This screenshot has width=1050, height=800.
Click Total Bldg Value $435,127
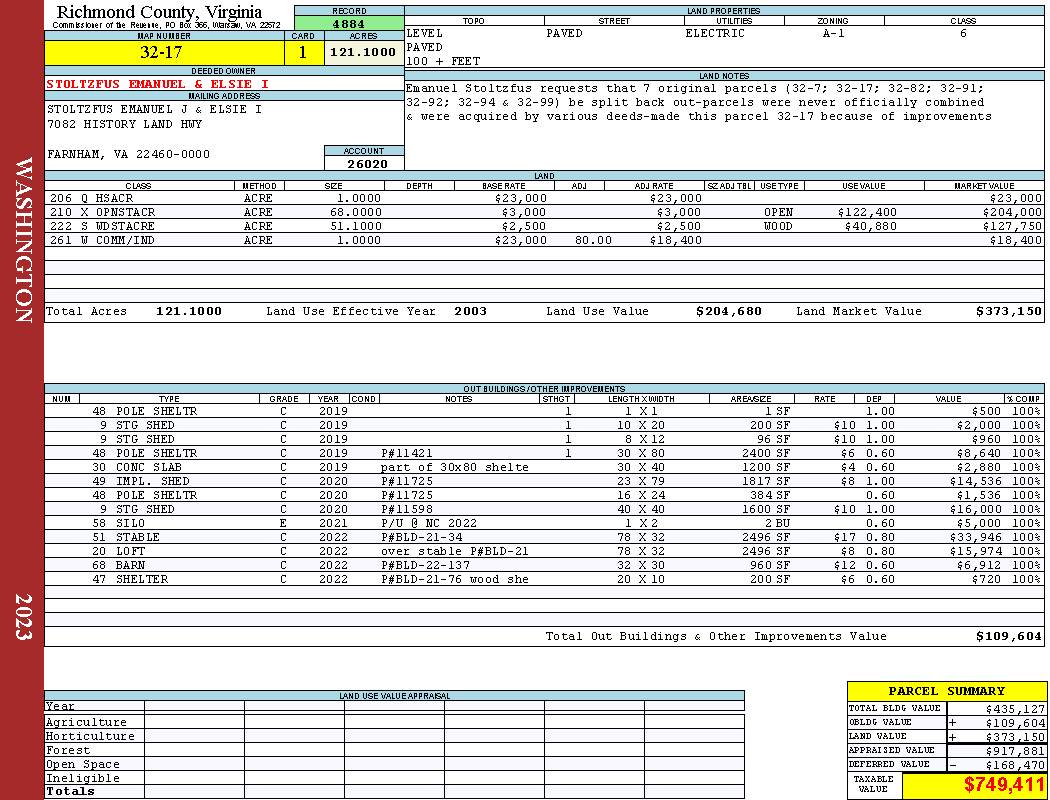1015,709
